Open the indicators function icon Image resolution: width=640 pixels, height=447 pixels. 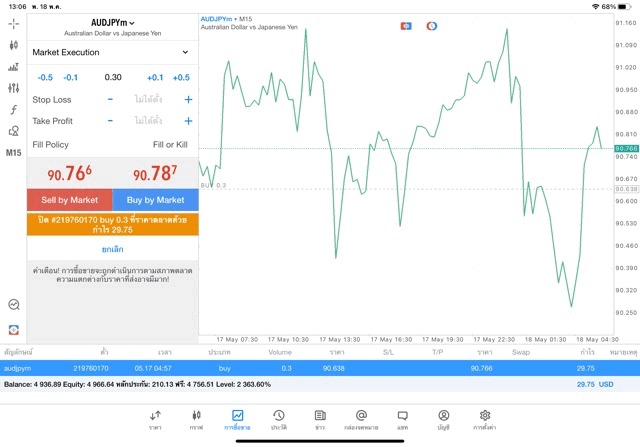click(13, 109)
